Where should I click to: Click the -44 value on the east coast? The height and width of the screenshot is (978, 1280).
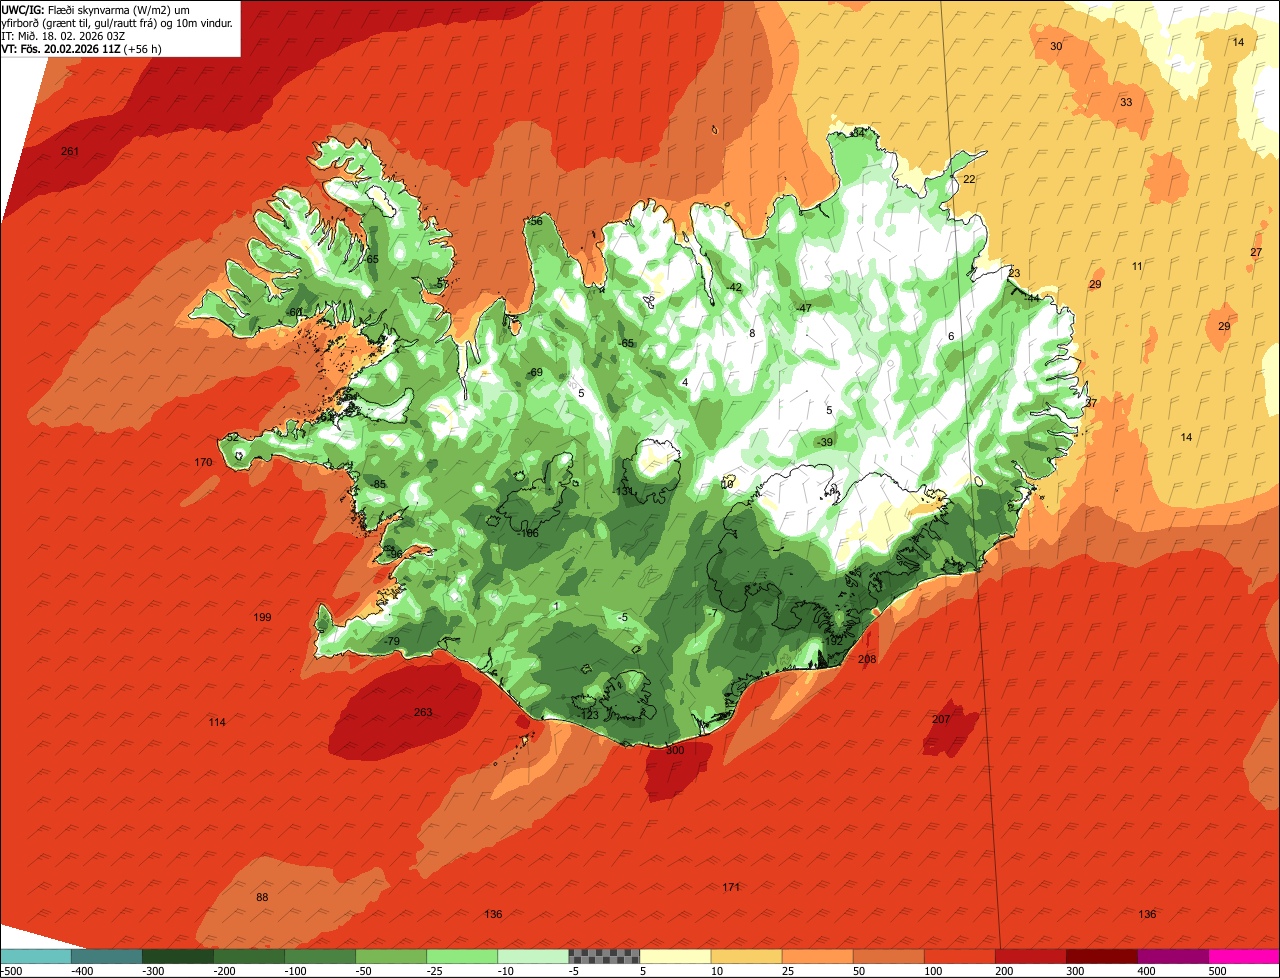(x=1031, y=298)
